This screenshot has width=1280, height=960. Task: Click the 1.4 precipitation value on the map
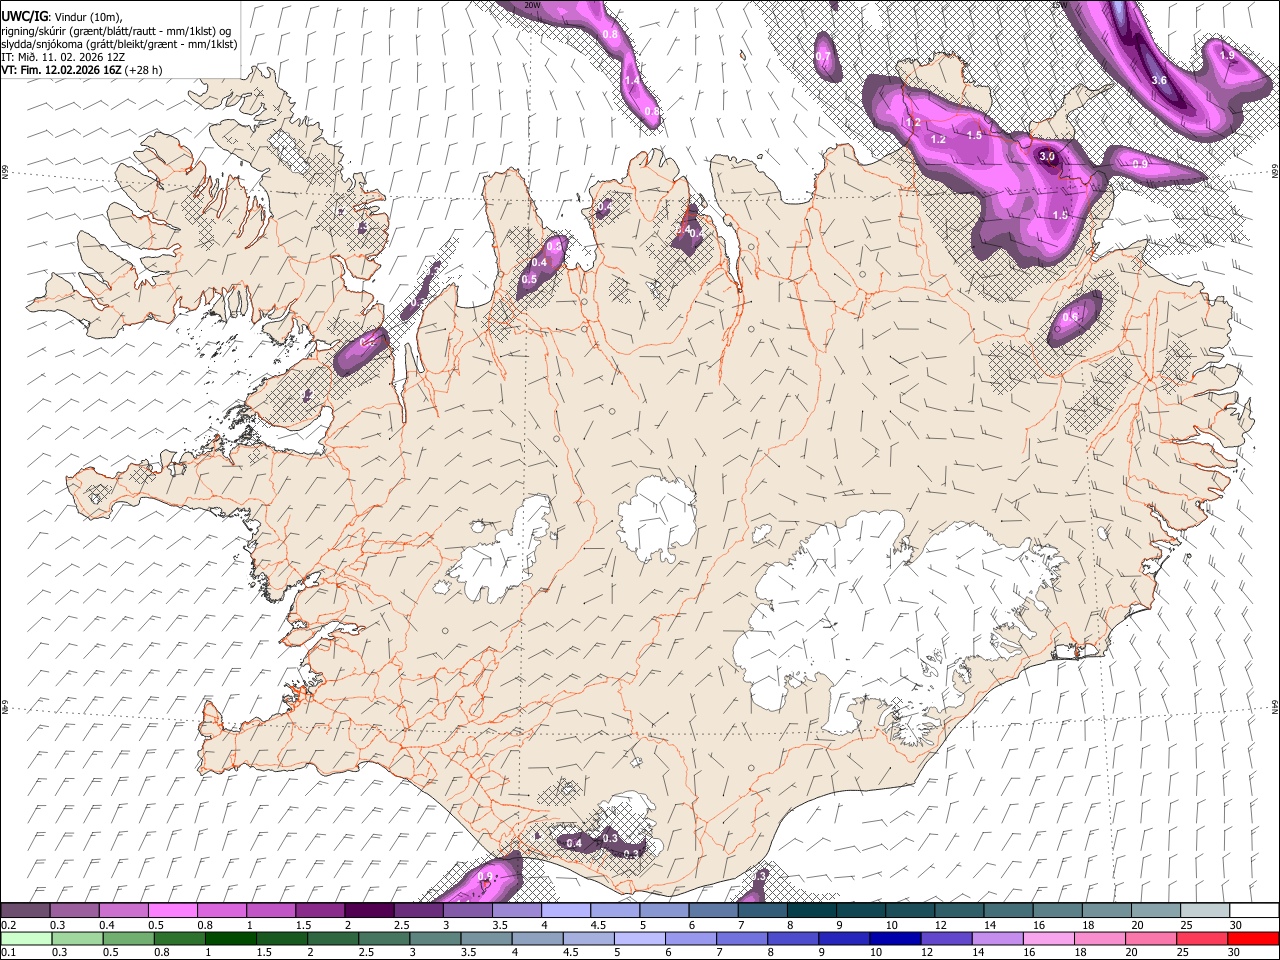[631, 81]
